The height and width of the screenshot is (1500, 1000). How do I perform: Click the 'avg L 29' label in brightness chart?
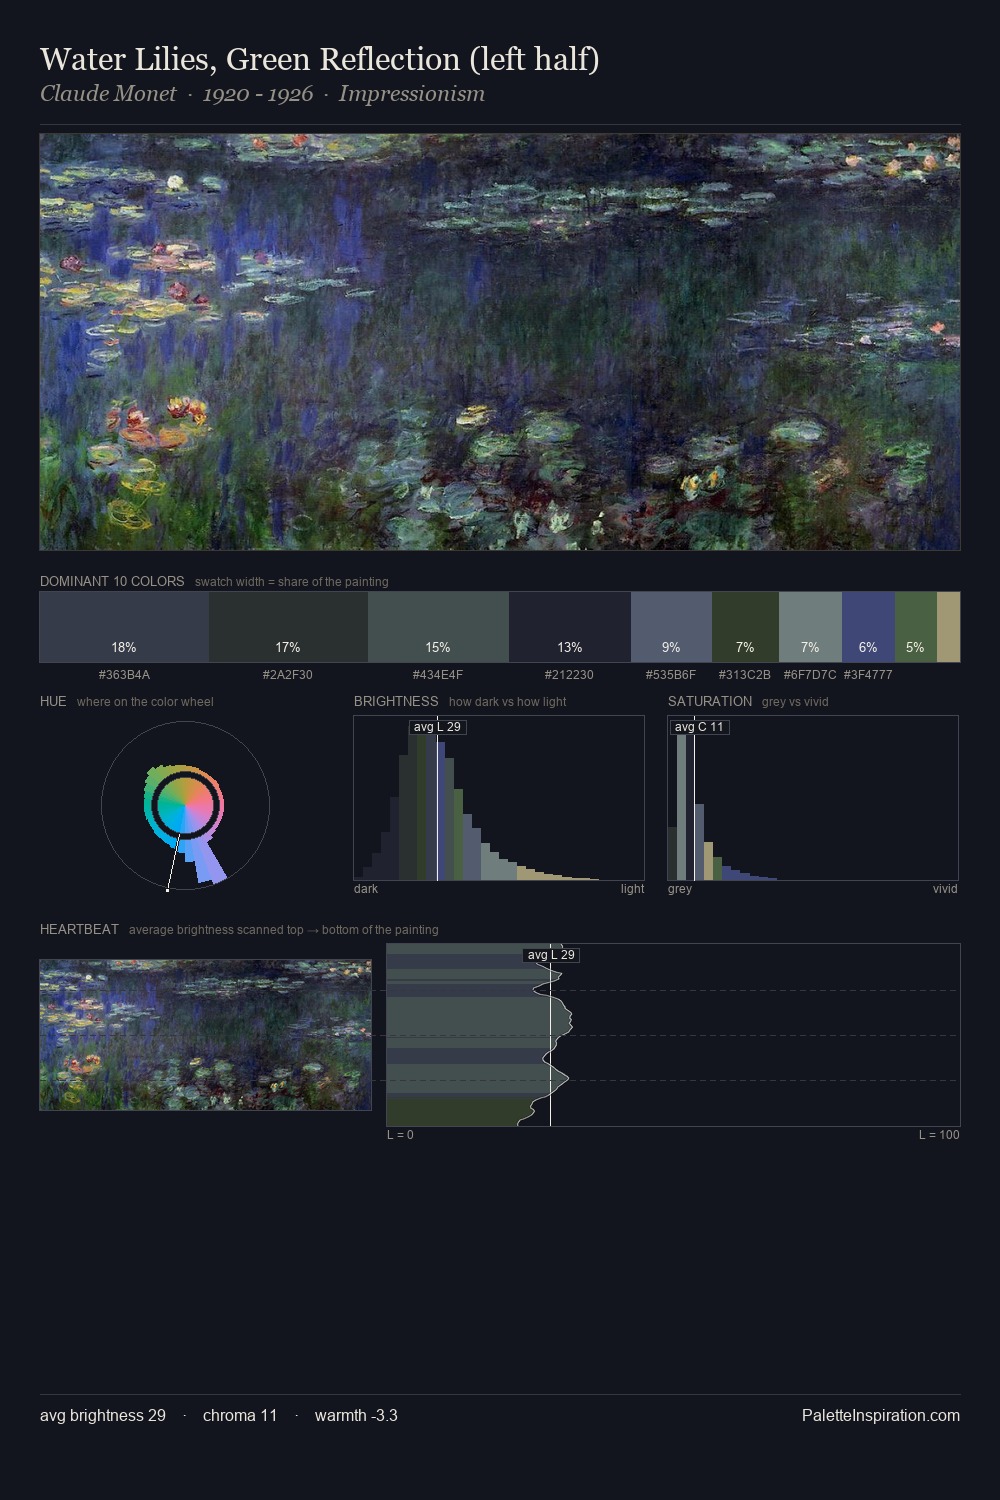pos(438,727)
